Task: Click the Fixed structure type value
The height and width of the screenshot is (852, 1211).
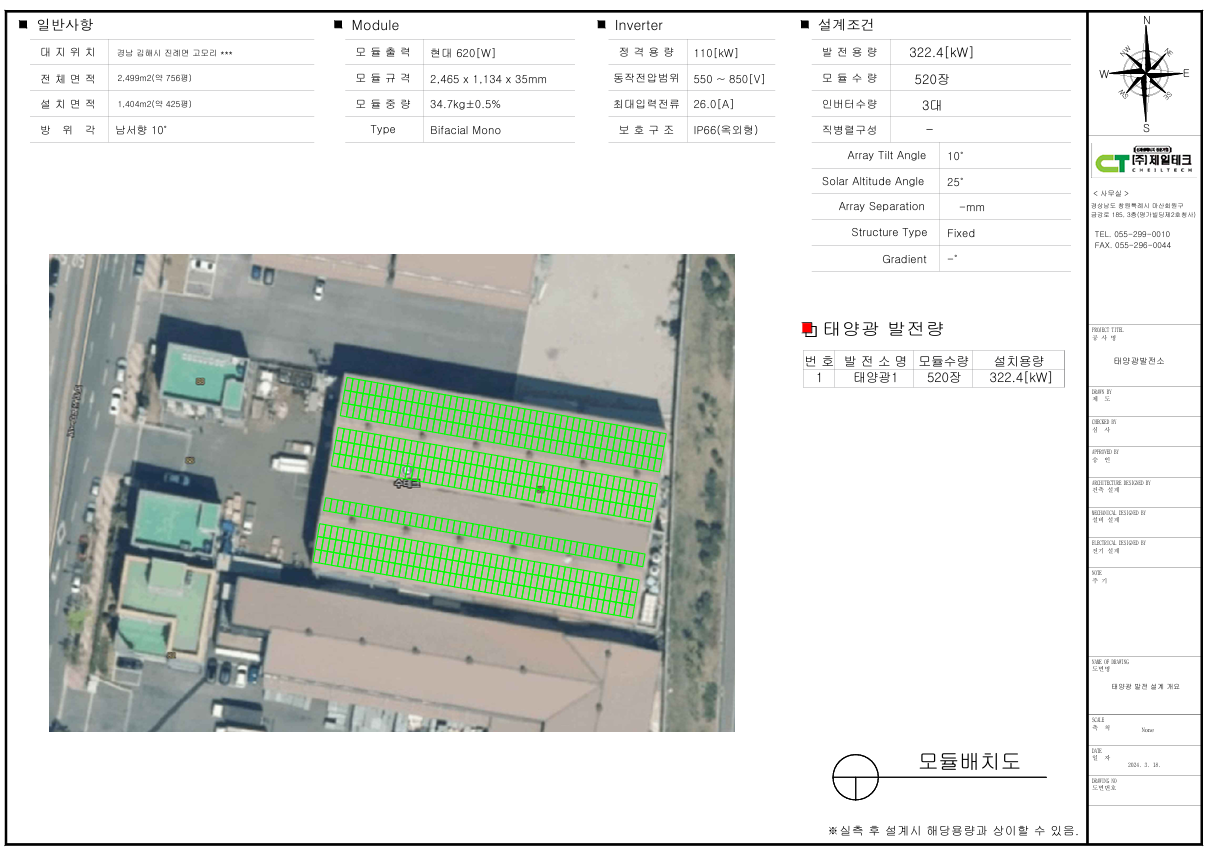Action: coord(961,233)
